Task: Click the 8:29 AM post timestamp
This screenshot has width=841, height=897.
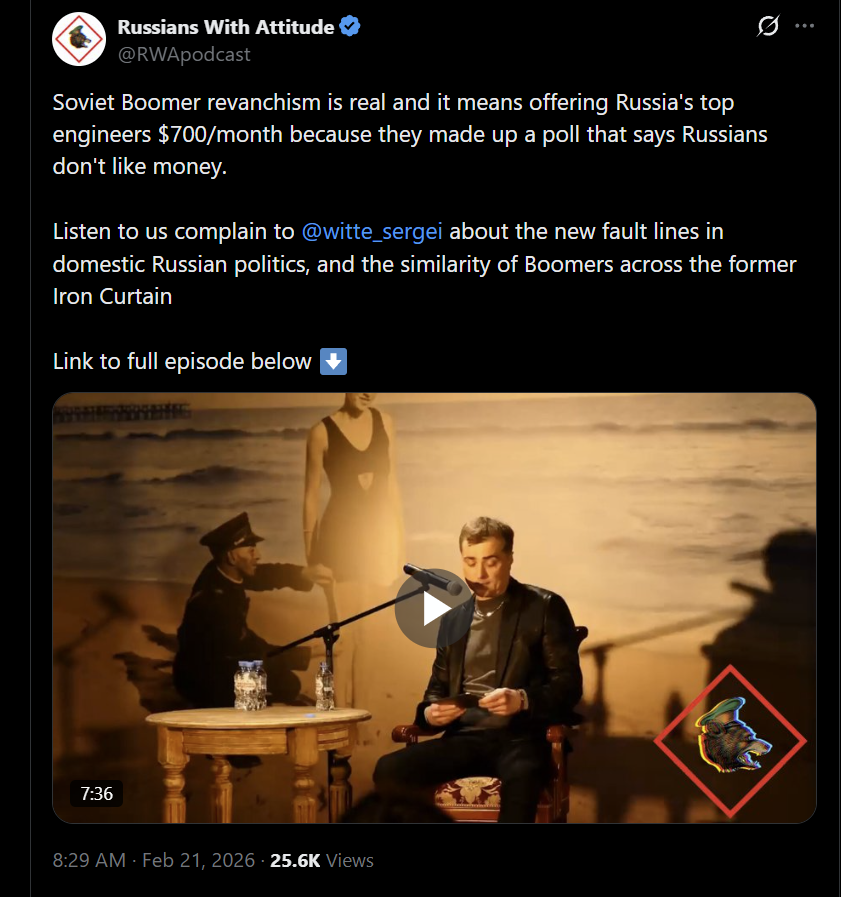Action: [90, 860]
